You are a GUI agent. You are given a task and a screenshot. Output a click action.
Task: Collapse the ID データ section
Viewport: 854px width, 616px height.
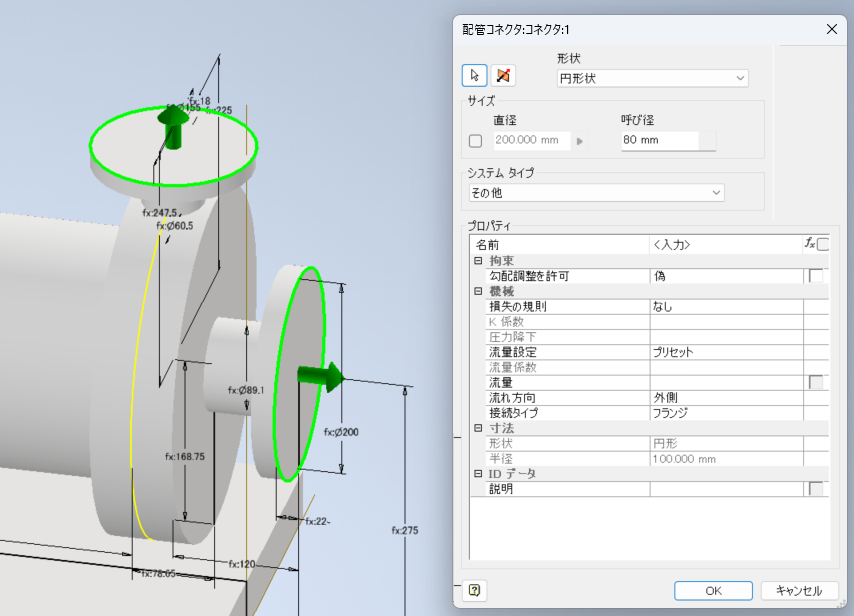(478, 473)
